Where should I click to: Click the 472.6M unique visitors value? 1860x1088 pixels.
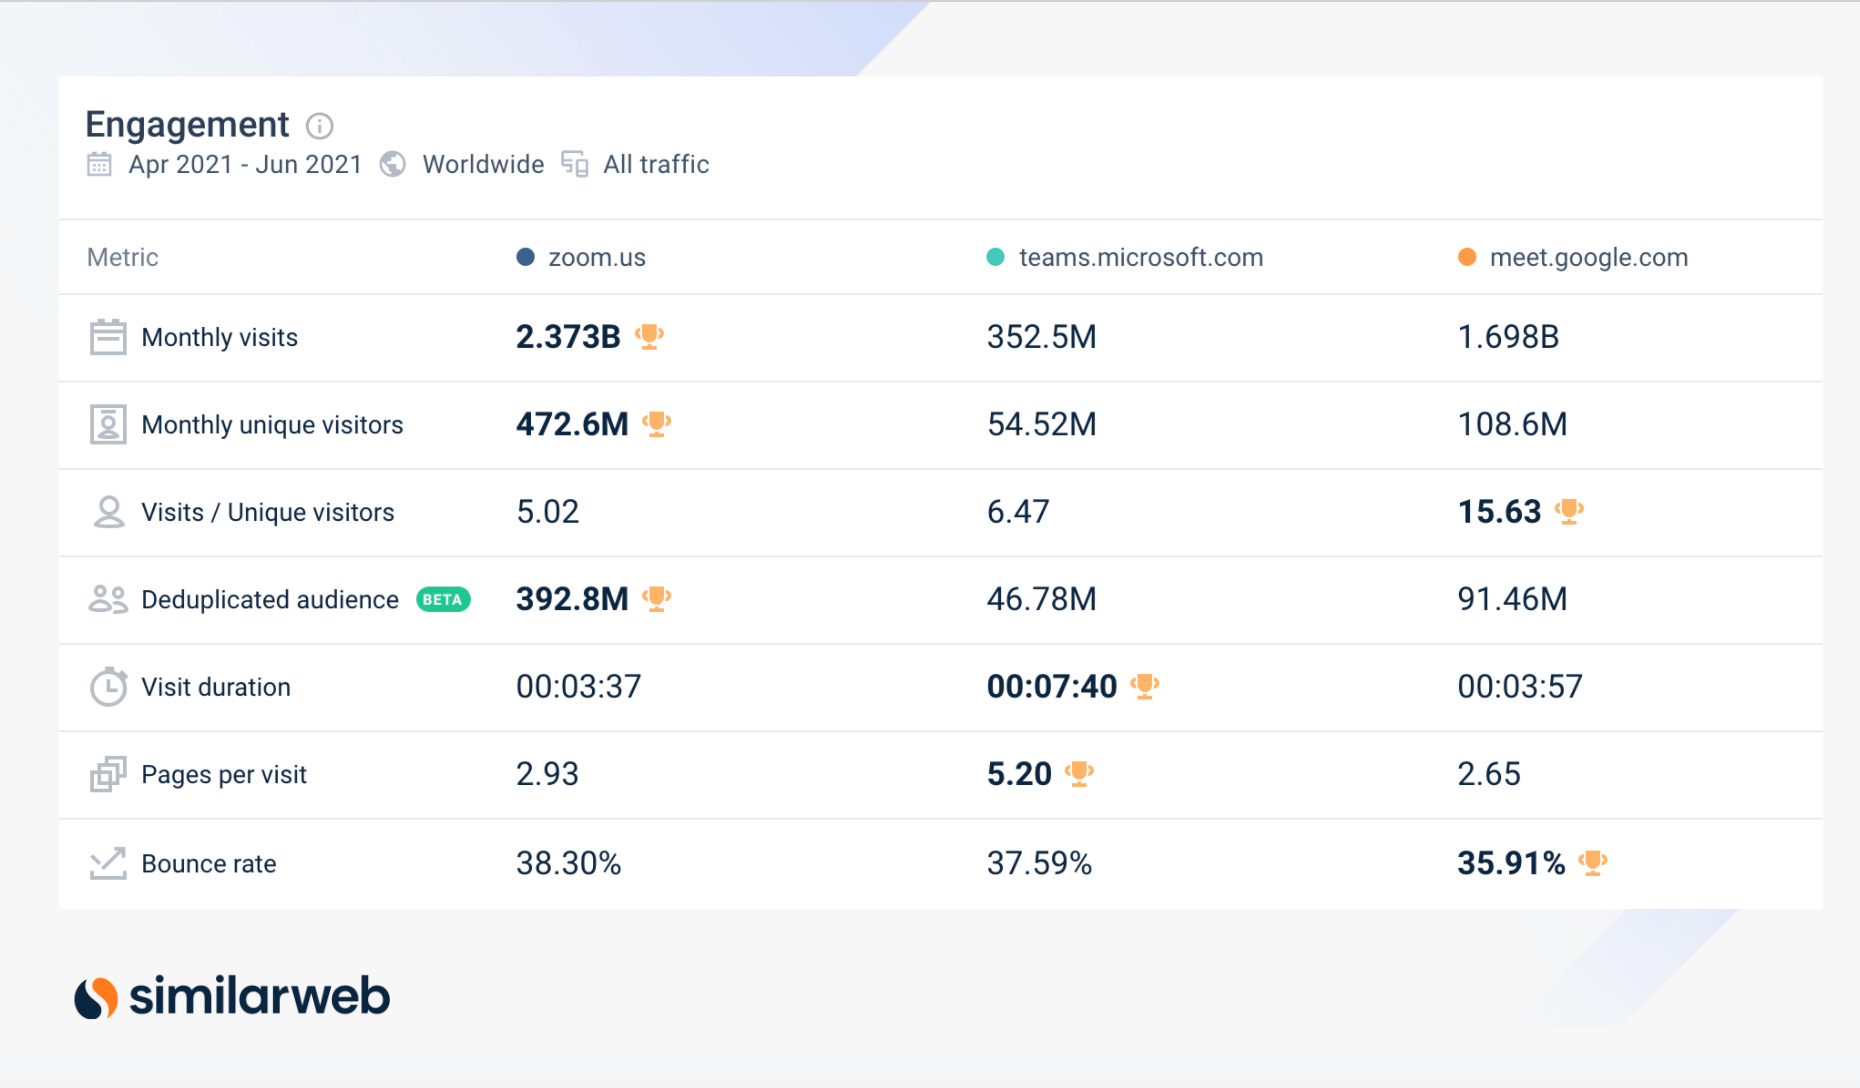point(572,424)
